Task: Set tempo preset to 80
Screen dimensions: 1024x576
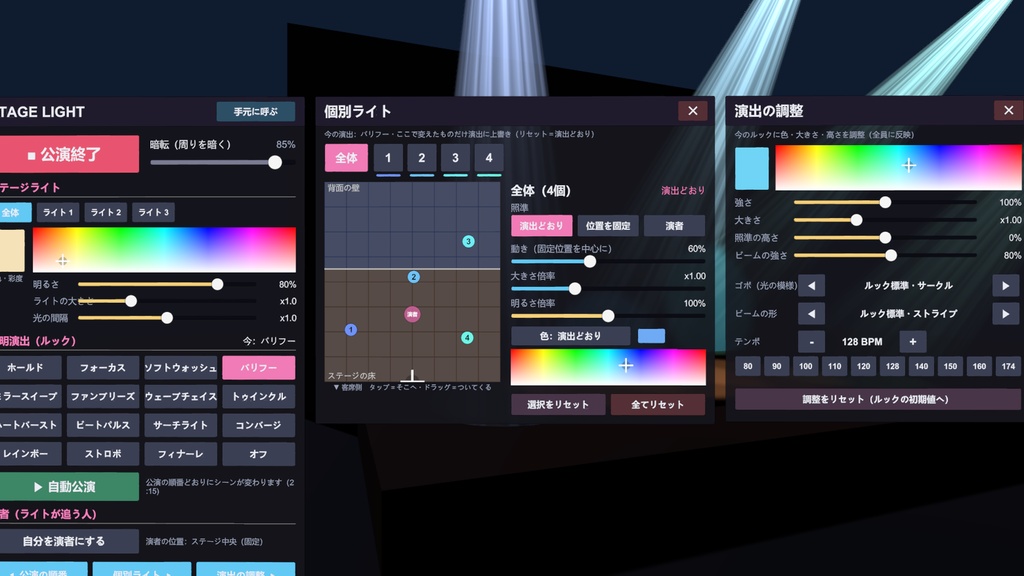Action: tap(747, 366)
